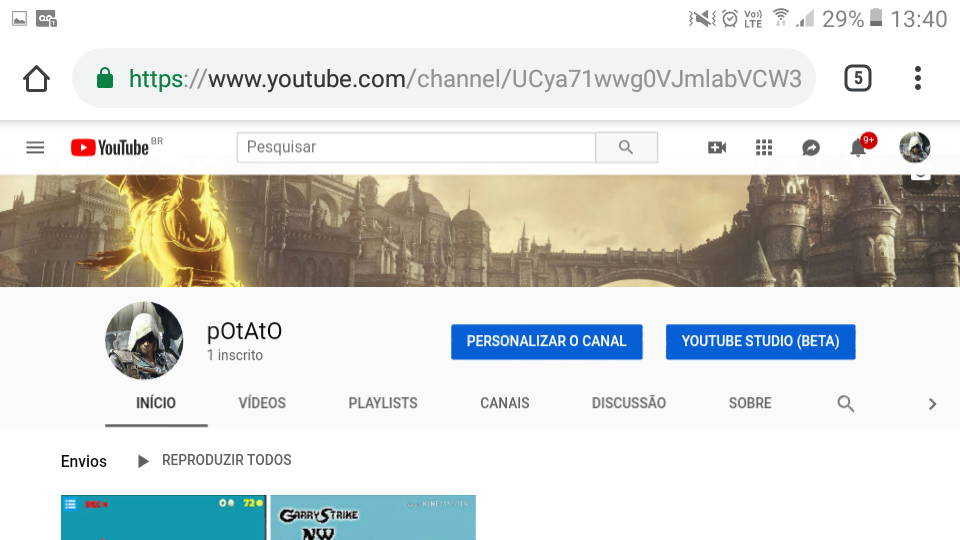
Task: Open notifications bell with 9+ badge
Action: click(x=862, y=146)
